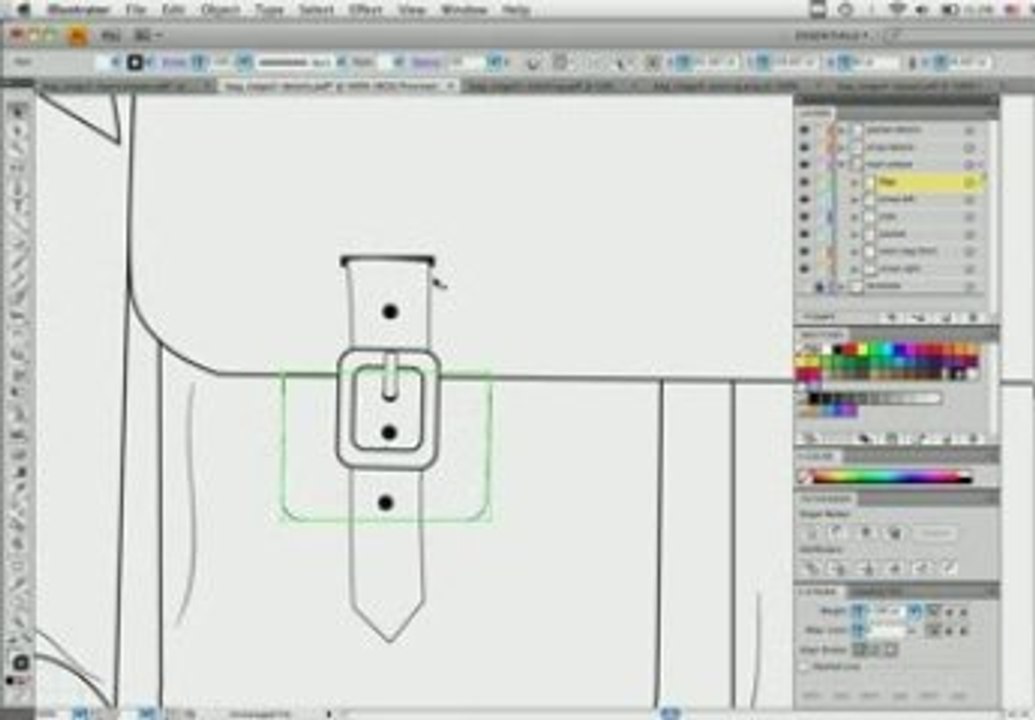Viewport: 1035px width, 720px height.
Task: Hide the second layer using its eye
Action: click(x=804, y=147)
